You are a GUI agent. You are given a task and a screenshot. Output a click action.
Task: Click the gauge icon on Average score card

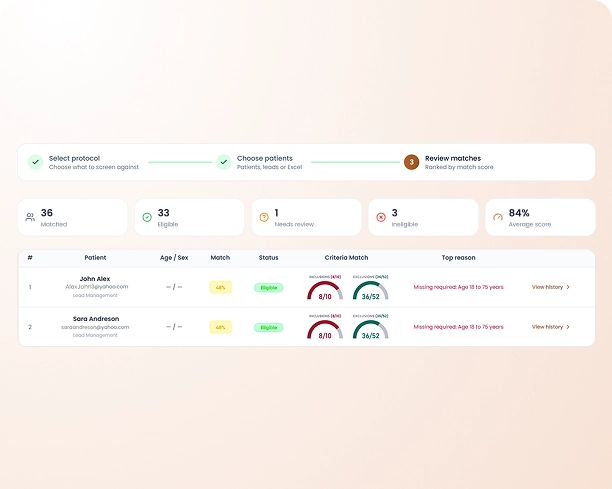point(498,217)
